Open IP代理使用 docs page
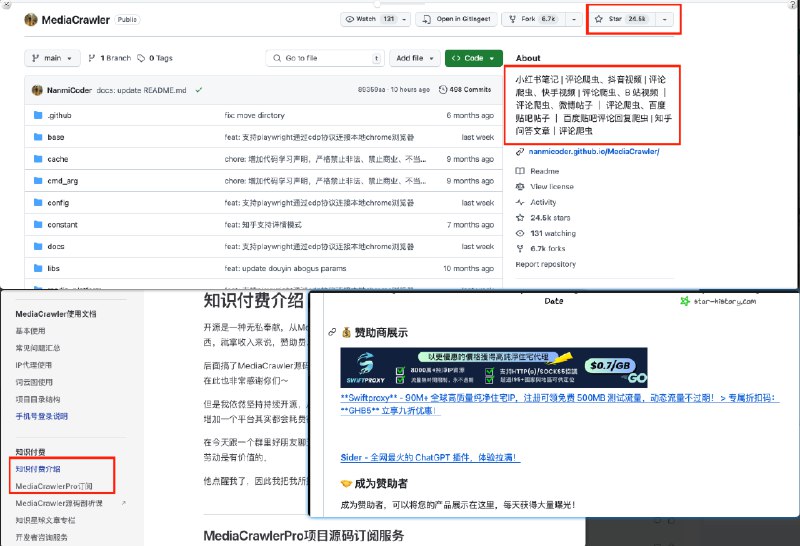The width and height of the screenshot is (800, 546). [x=33, y=365]
